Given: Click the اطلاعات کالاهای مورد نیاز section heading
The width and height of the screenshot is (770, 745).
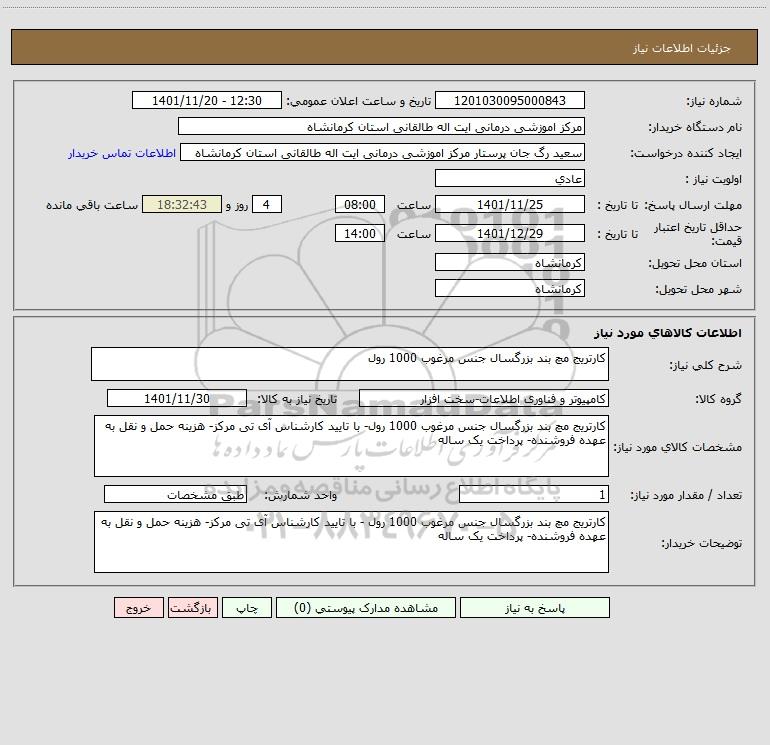Looking at the screenshot, I should 667,333.
